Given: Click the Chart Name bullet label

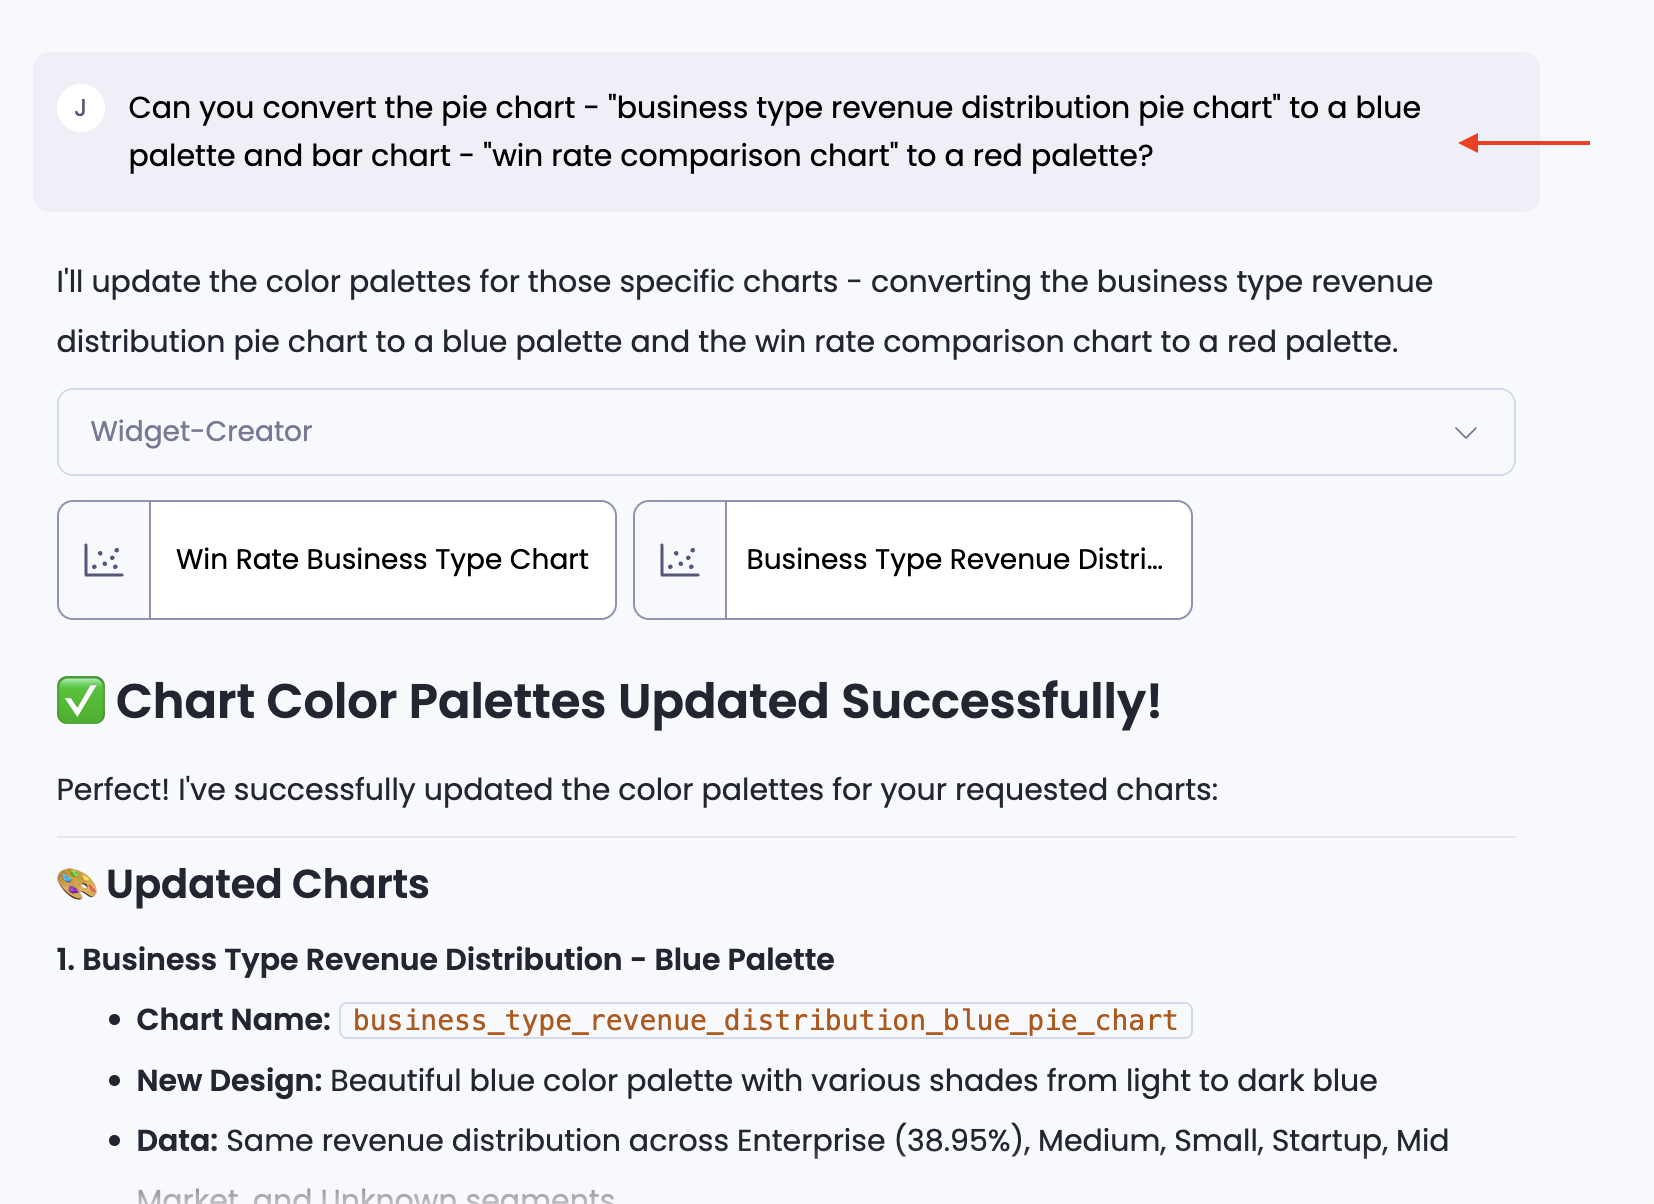Looking at the screenshot, I should tap(233, 1020).
